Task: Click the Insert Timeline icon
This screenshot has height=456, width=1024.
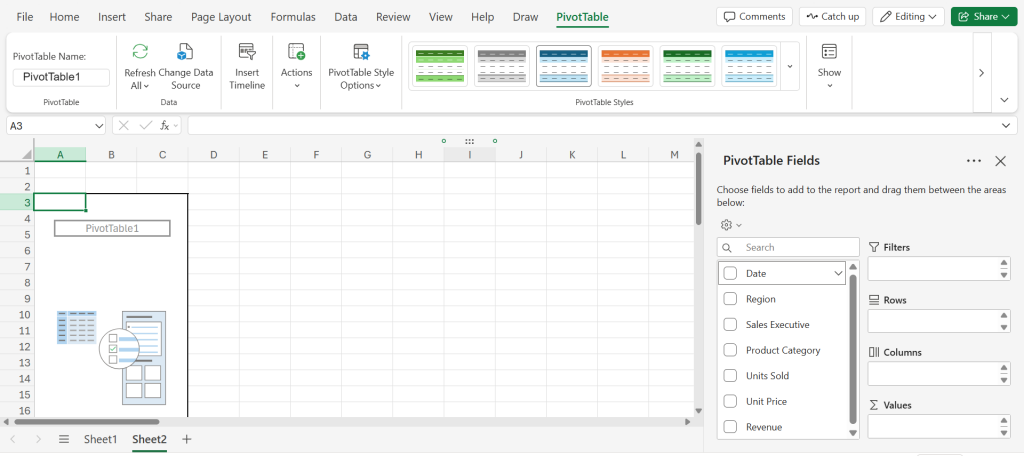Action: tap(247, 53)
